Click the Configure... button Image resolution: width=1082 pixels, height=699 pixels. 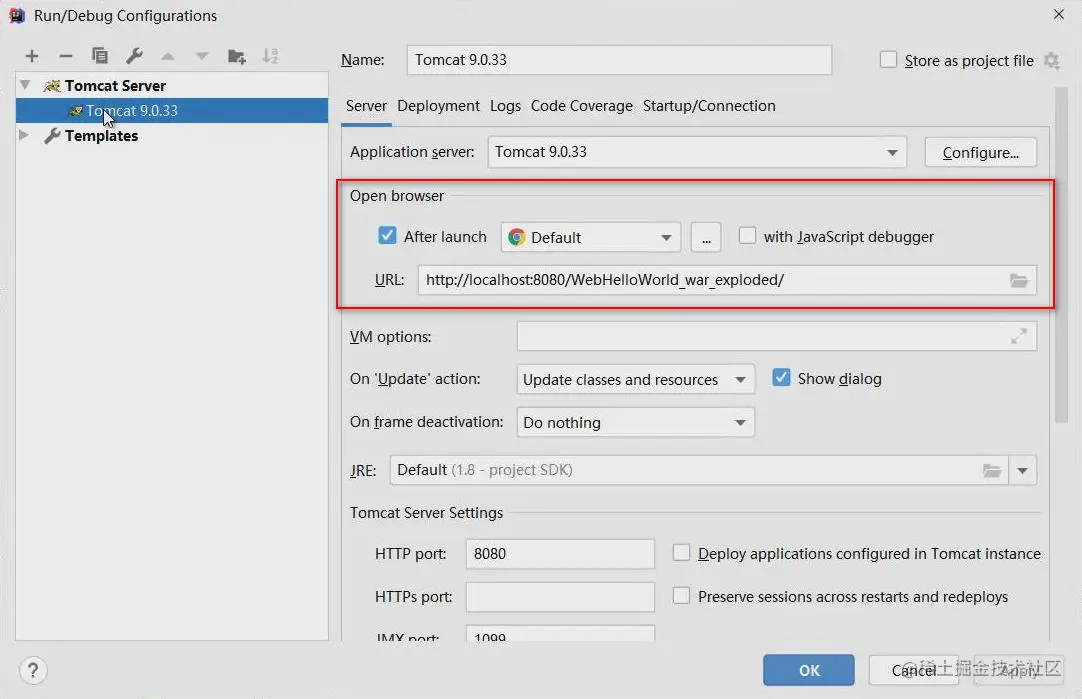(x=981, y=152)
